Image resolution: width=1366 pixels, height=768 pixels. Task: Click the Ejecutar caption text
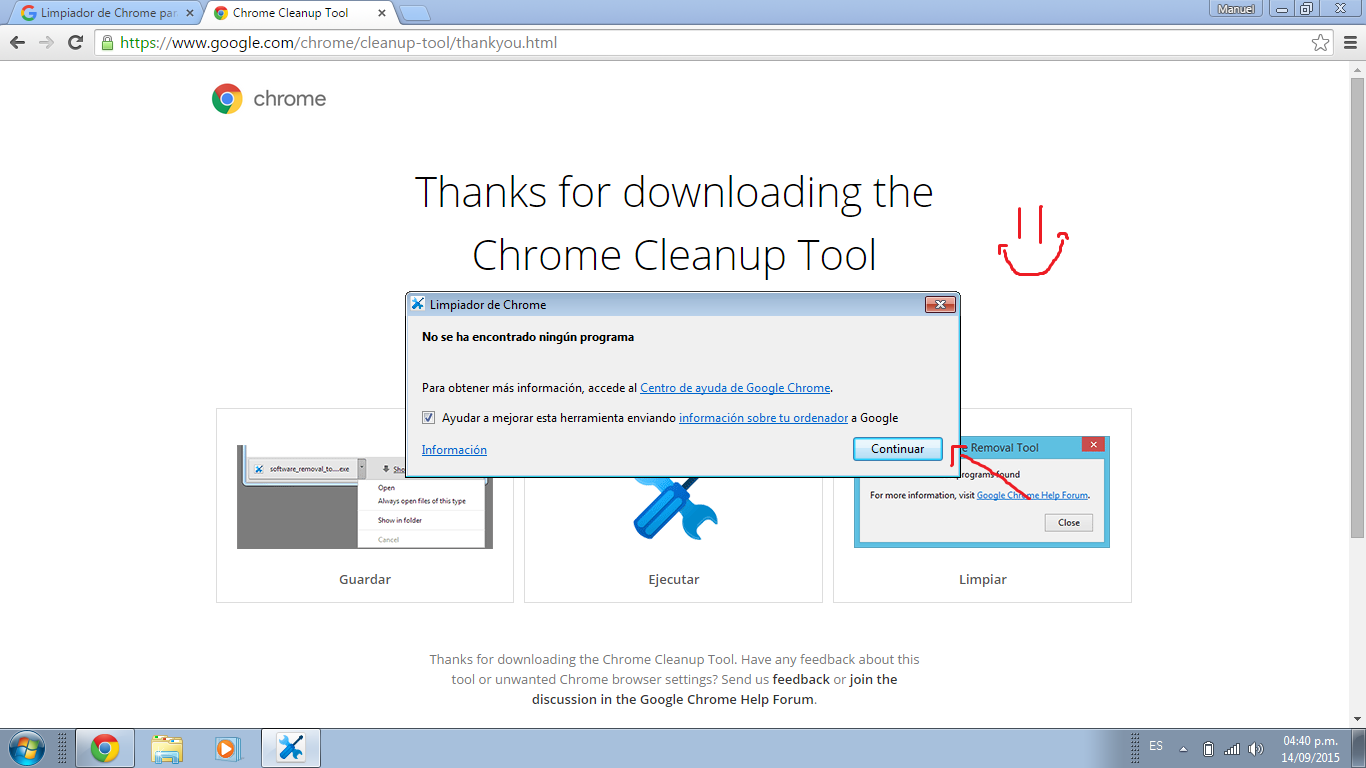click(x=674, y=580)
